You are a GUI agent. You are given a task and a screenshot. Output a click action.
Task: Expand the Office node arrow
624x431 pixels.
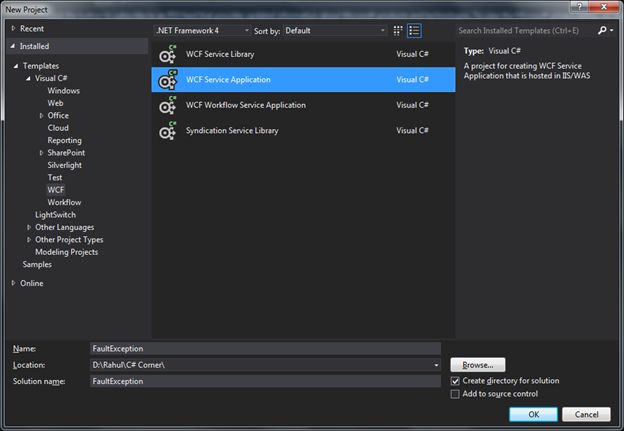[x=41, y=115]
